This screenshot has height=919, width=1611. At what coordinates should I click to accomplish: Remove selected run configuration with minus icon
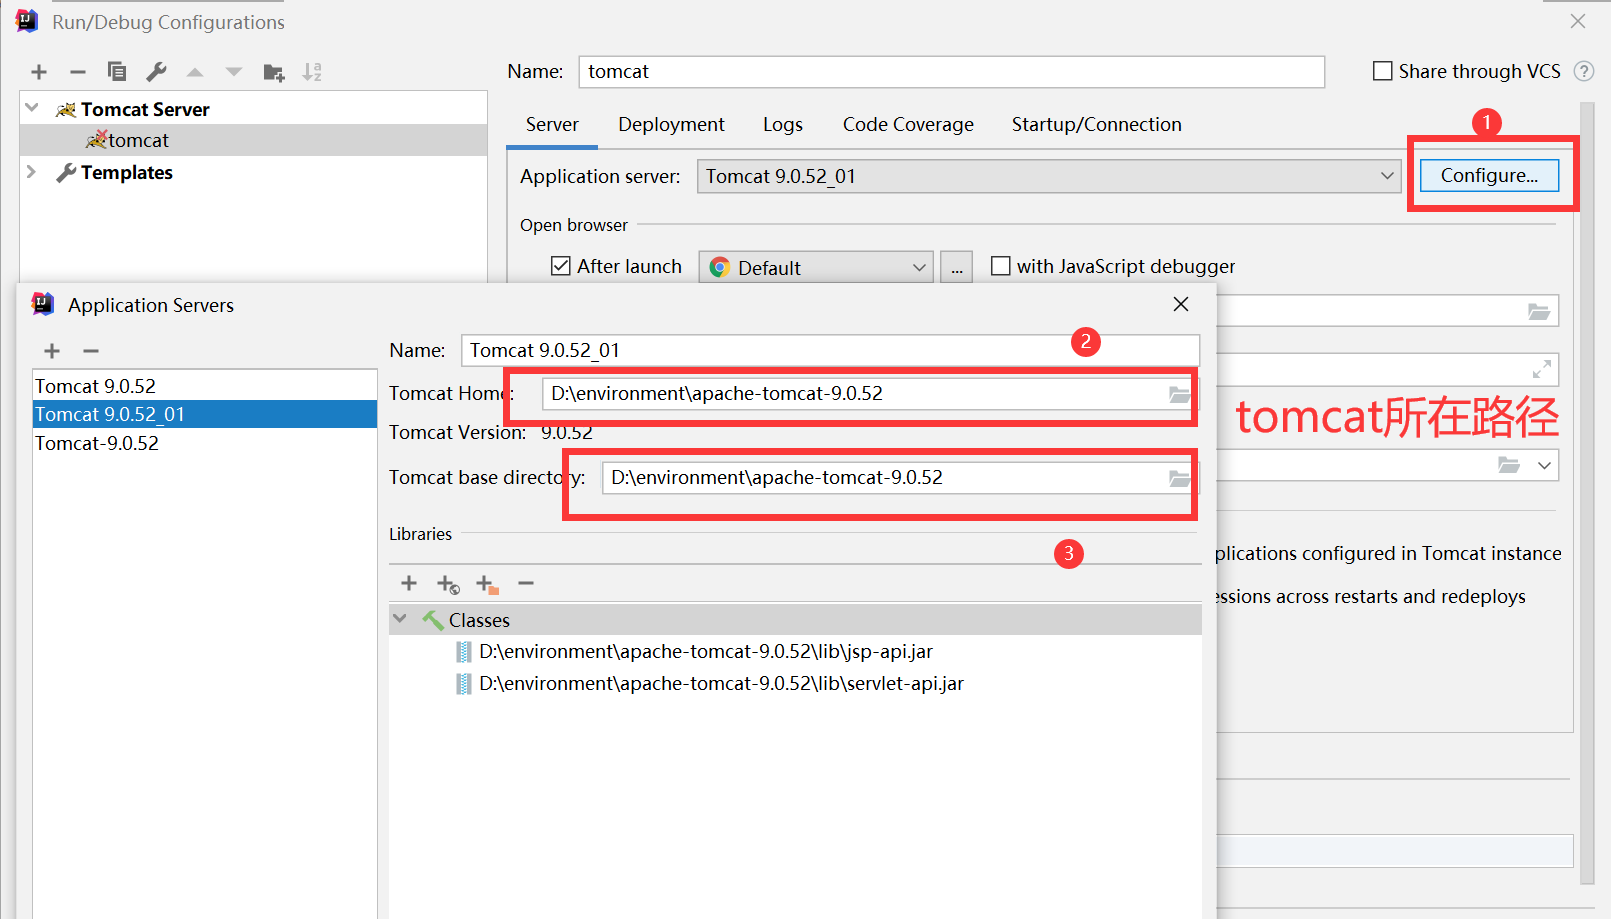78,72
